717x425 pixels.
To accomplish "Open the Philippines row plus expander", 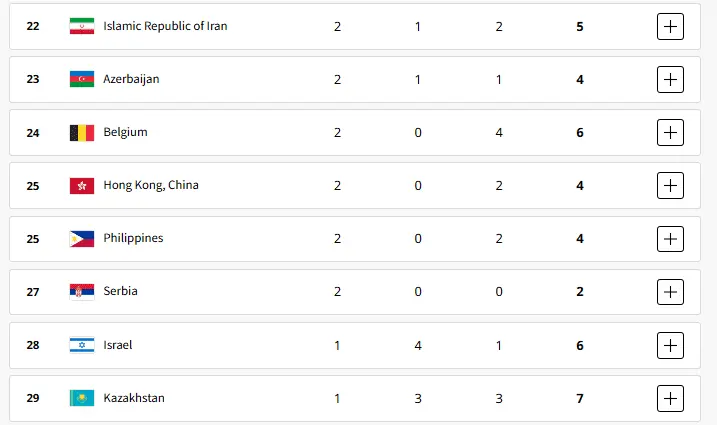I will (x=670, y=238).
